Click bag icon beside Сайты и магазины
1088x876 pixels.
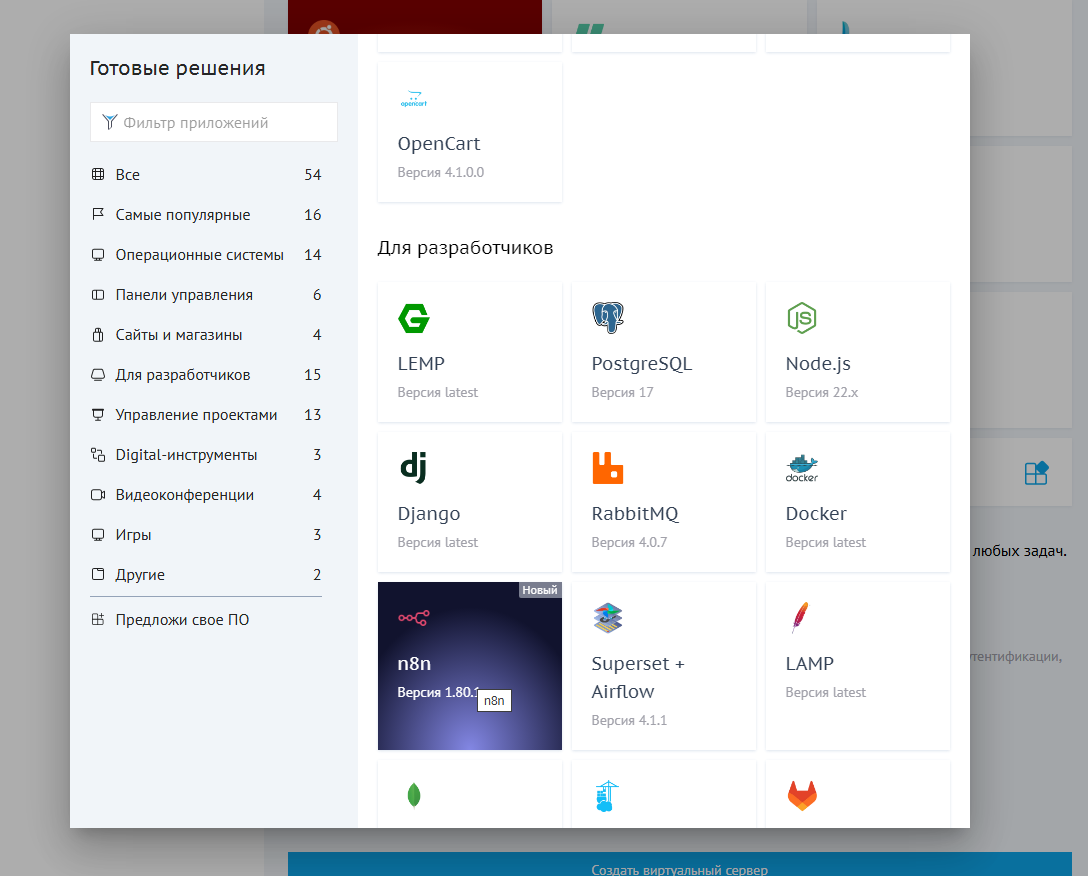(98, 335)
